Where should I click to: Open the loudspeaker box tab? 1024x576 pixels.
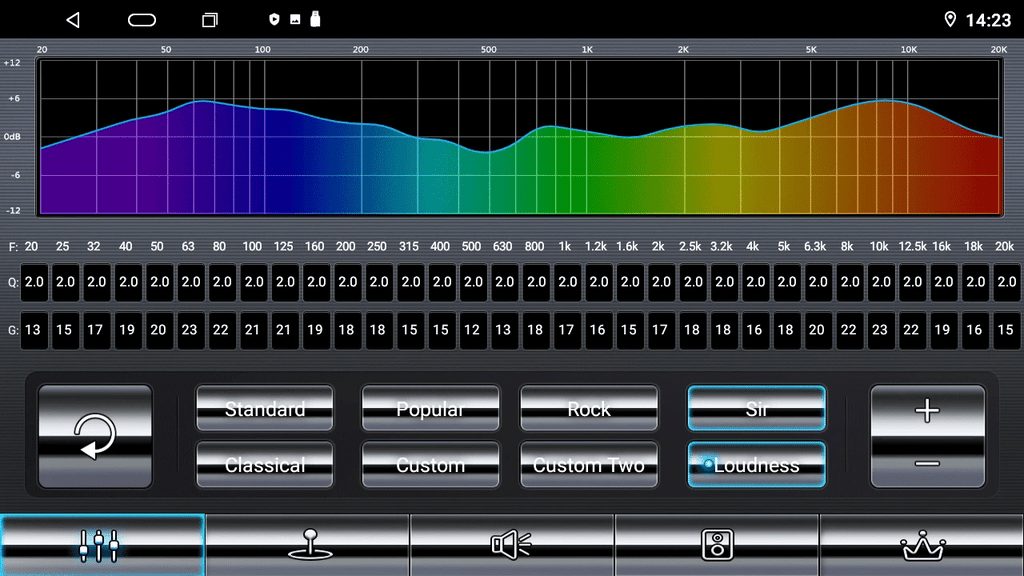pos(717,545)
